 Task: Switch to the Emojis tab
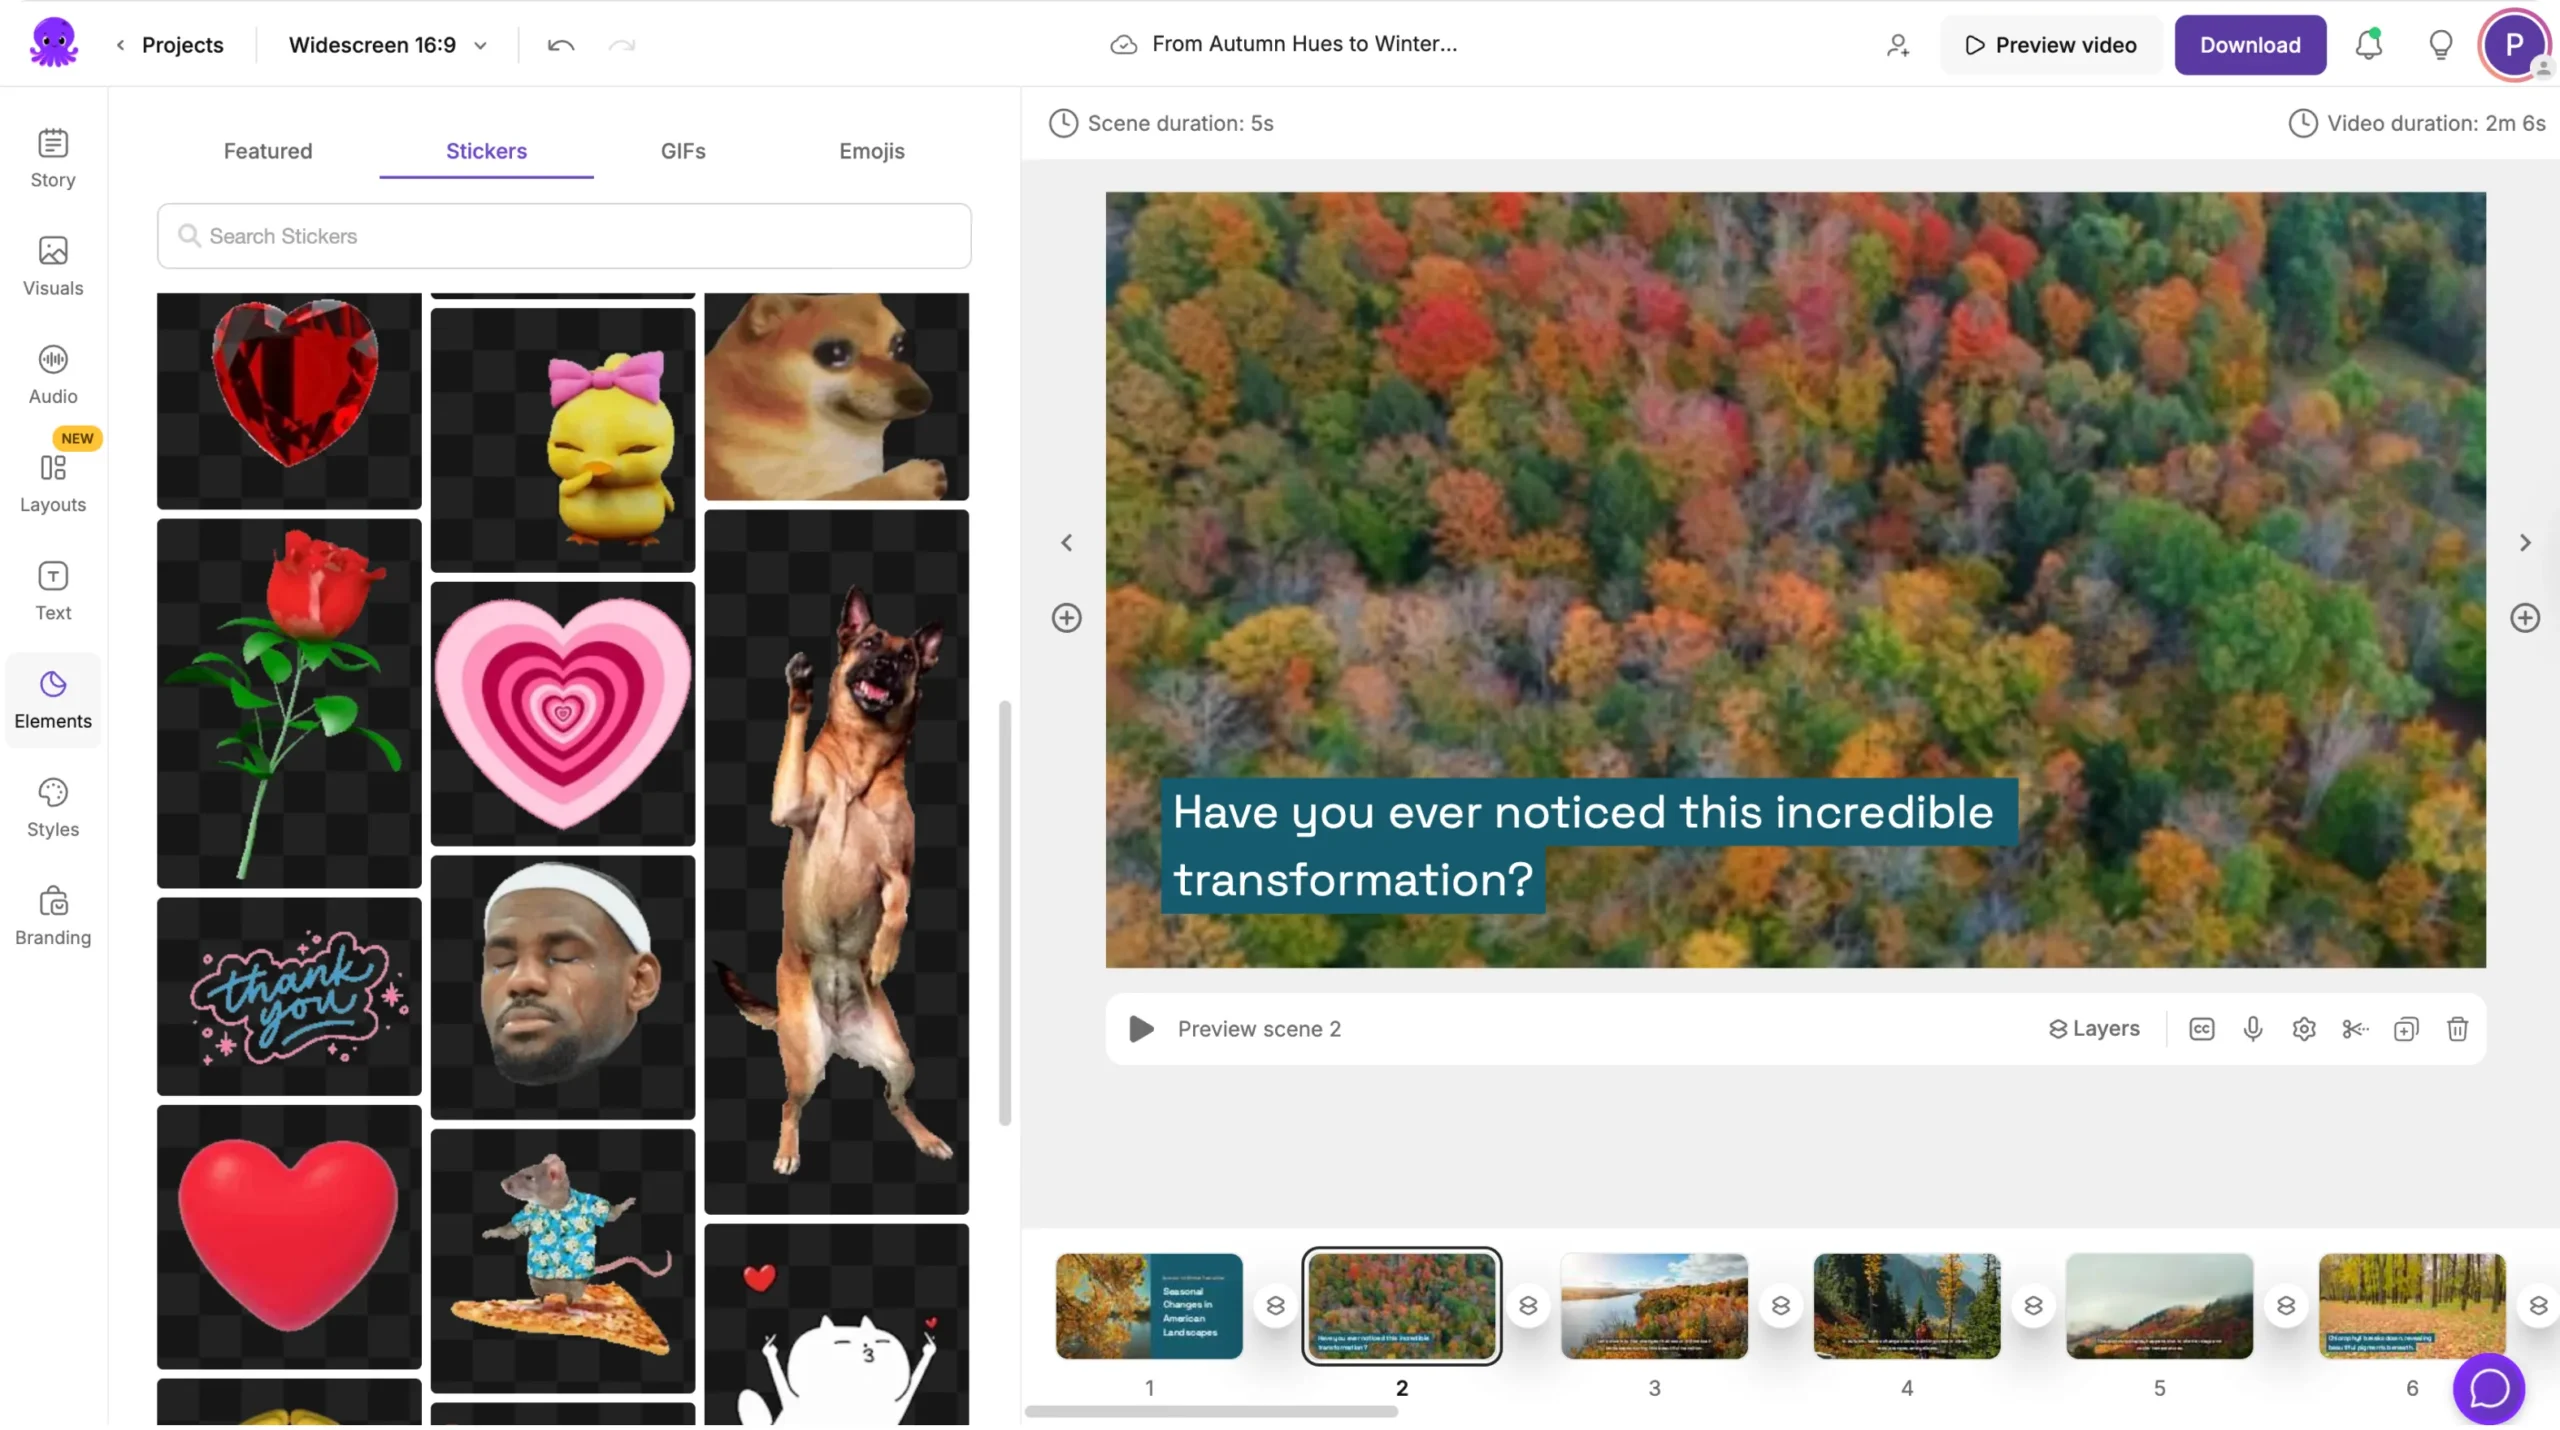(871, 151)
